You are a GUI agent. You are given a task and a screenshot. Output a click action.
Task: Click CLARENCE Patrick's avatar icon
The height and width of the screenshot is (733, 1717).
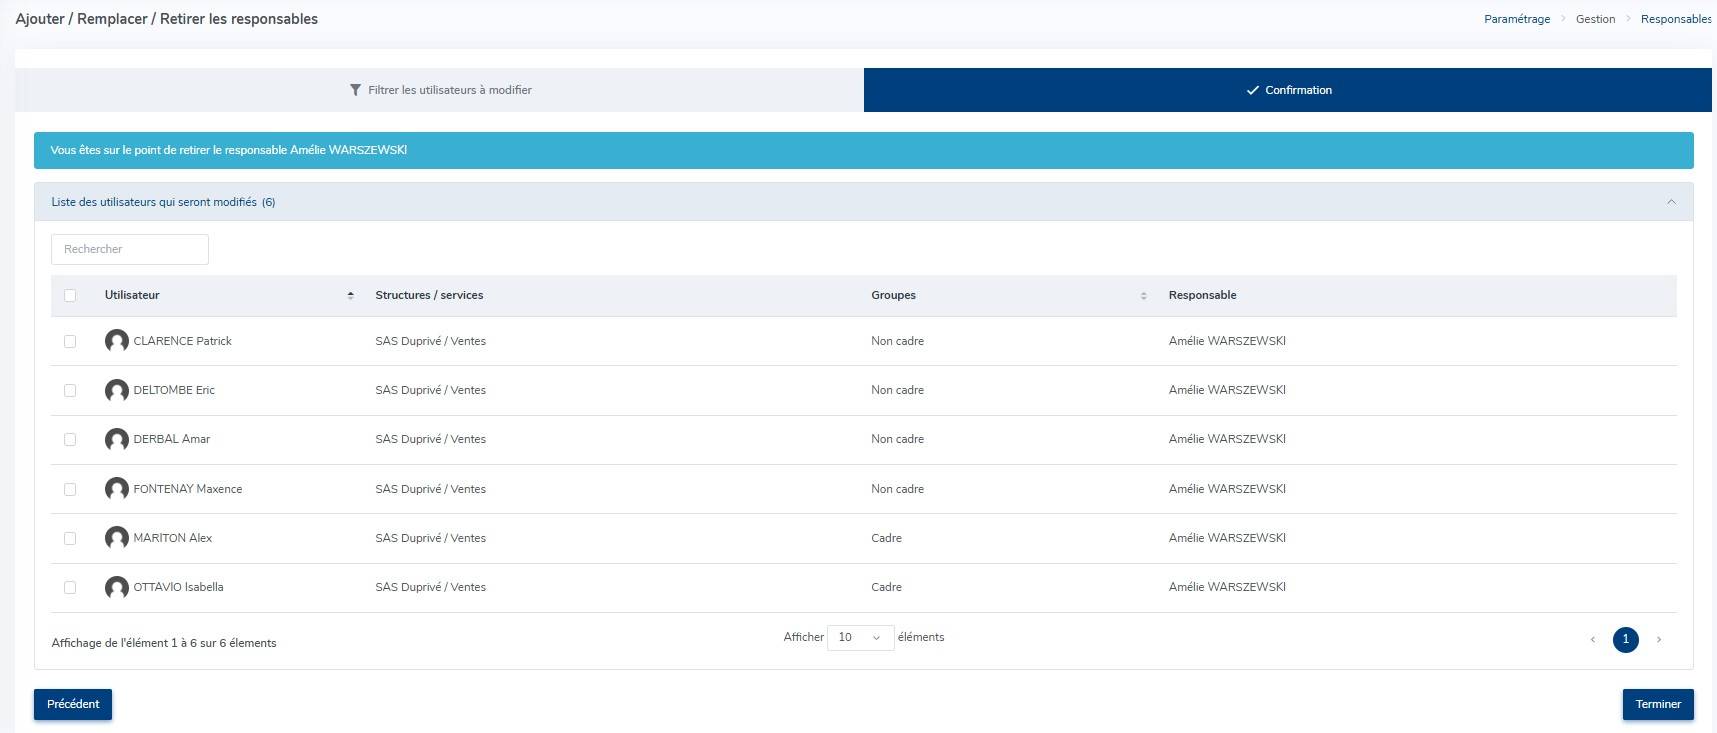pyautogui.click(x=116, y=341)
